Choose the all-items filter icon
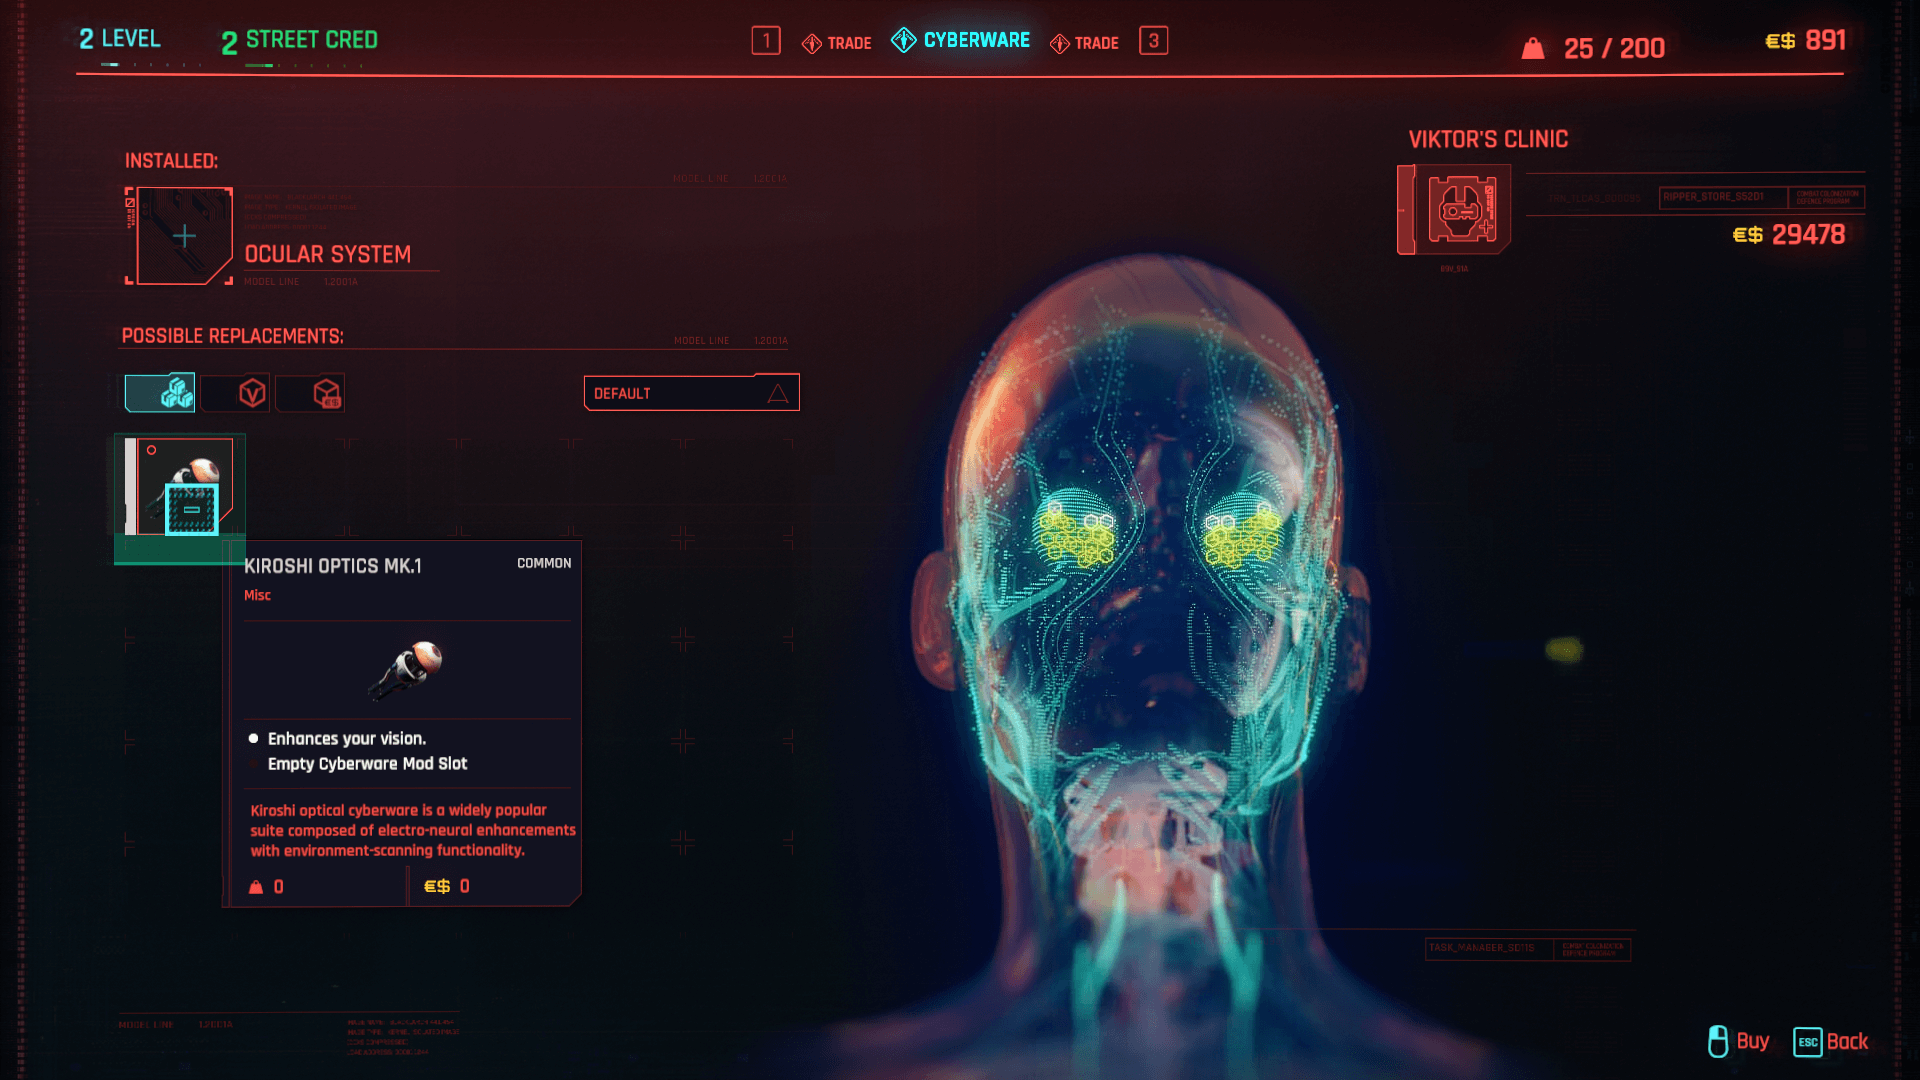The height and width of the screenshot is (1080, 1920). click(160, 393)
